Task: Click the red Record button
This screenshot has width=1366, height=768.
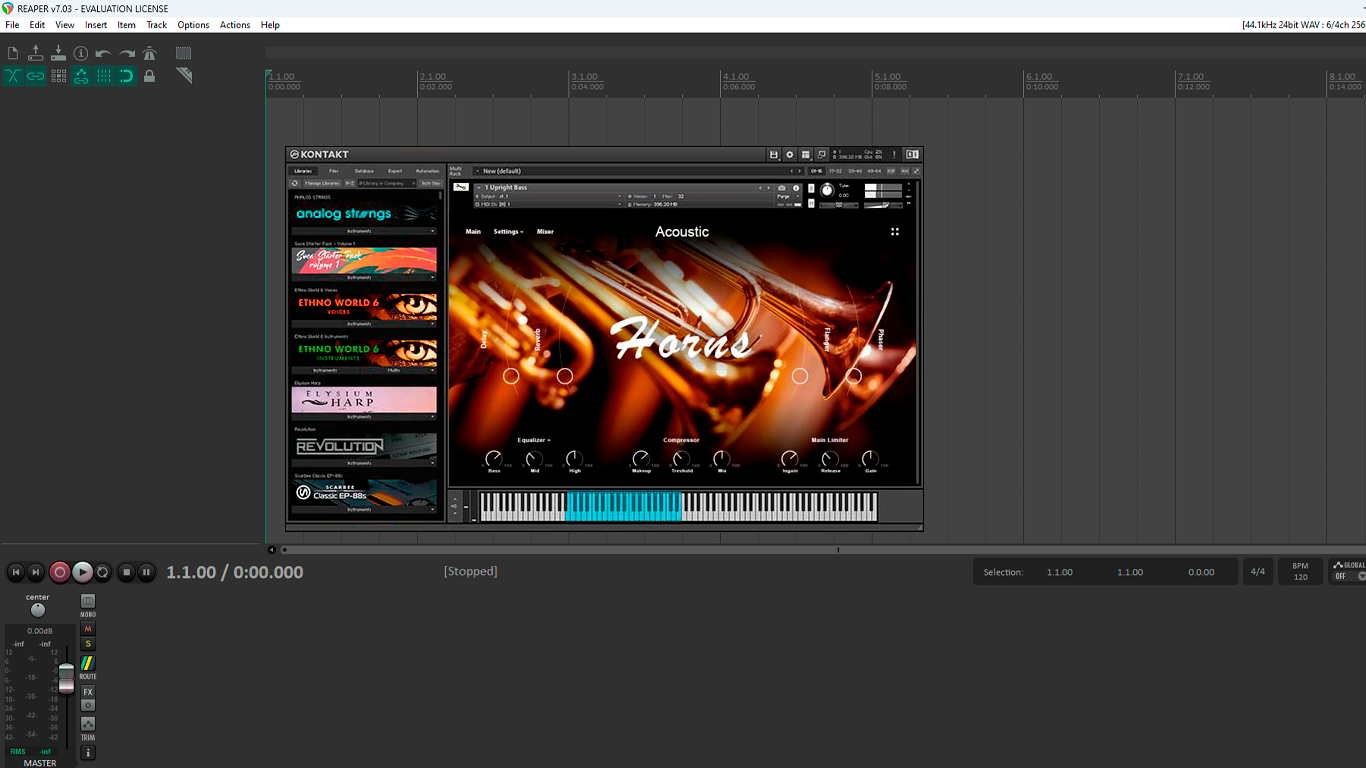Action: 60,572
